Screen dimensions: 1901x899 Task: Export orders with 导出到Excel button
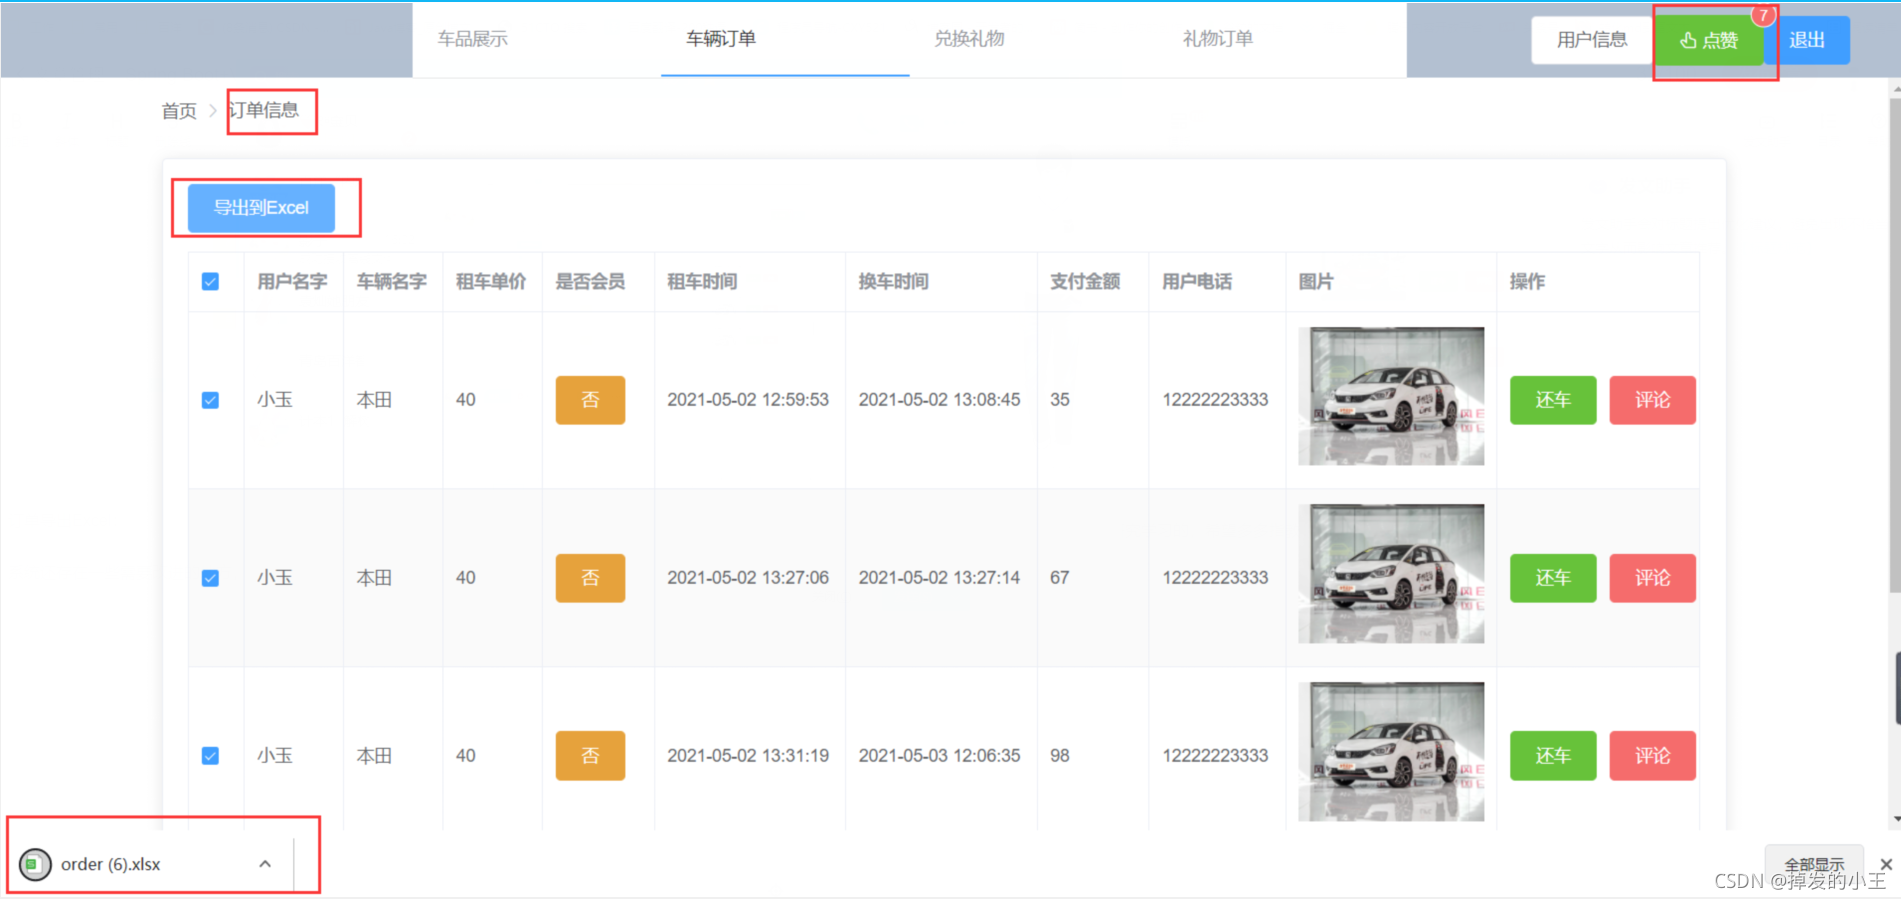[261, 208]
